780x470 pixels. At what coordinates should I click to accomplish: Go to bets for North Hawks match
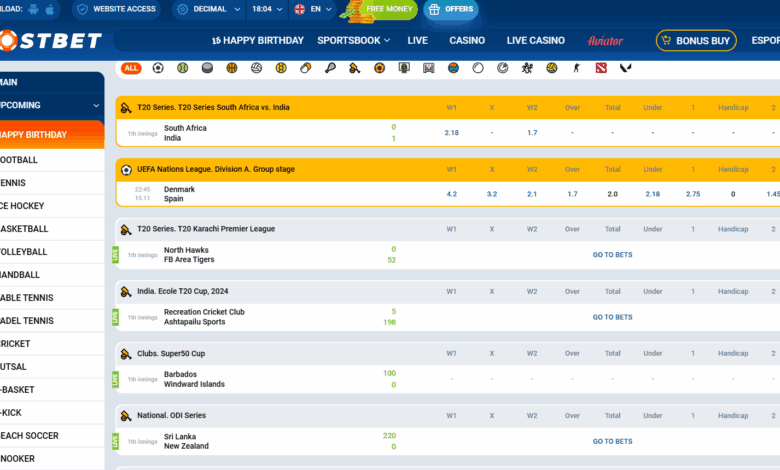(x=612, y=255)
